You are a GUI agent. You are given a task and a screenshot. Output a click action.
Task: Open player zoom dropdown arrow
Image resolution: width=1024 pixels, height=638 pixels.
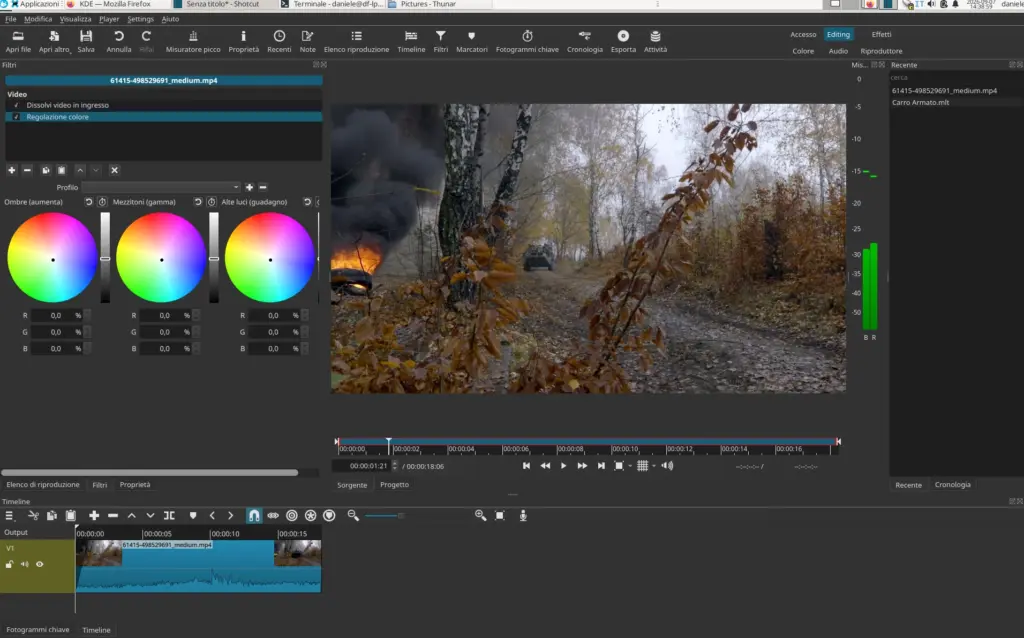630,466
